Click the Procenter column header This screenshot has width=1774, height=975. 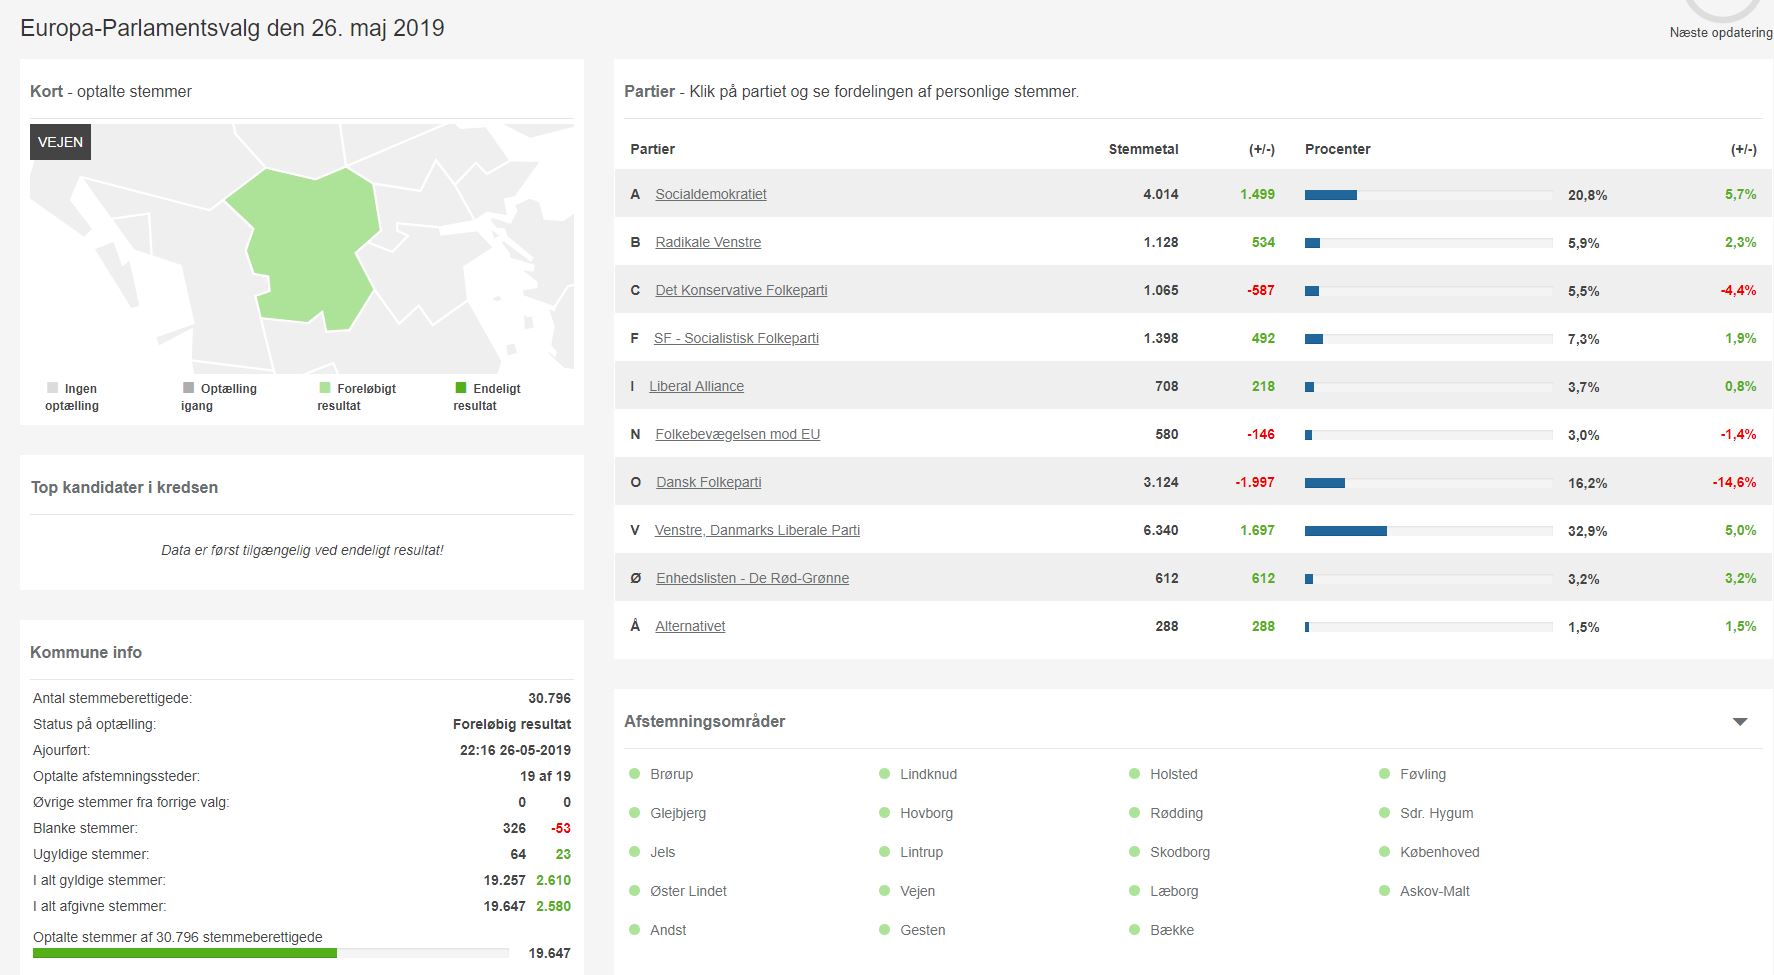pyautogui.click(x=1337, y=149)
